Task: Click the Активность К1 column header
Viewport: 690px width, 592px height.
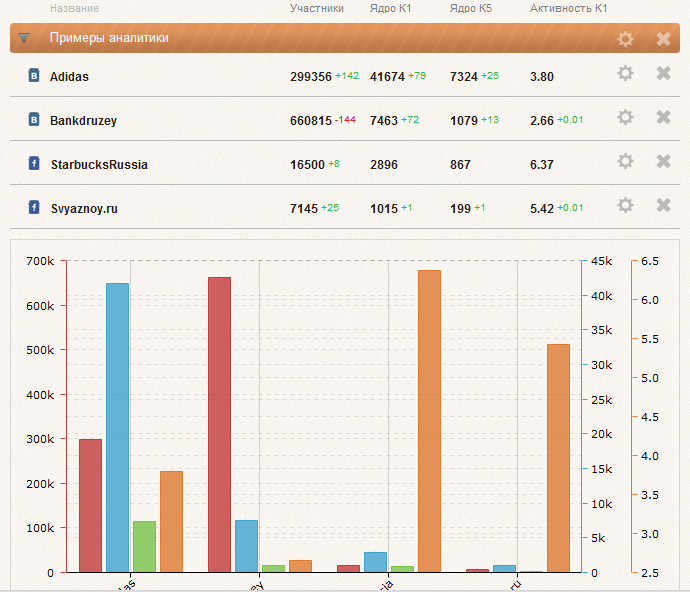Action: pyautogui.click(x=569, y=8)
